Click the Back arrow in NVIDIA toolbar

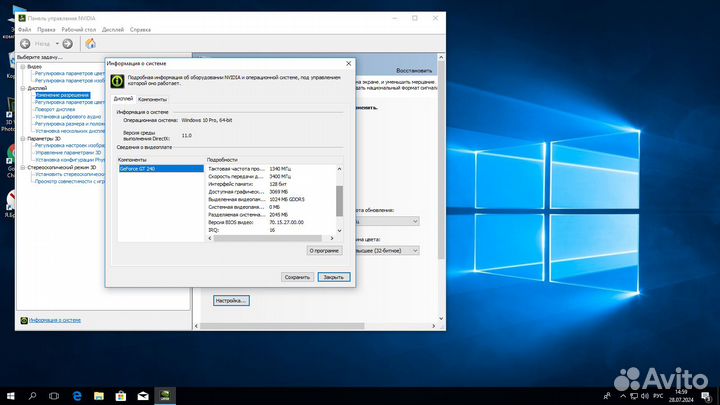coord(25,44)
